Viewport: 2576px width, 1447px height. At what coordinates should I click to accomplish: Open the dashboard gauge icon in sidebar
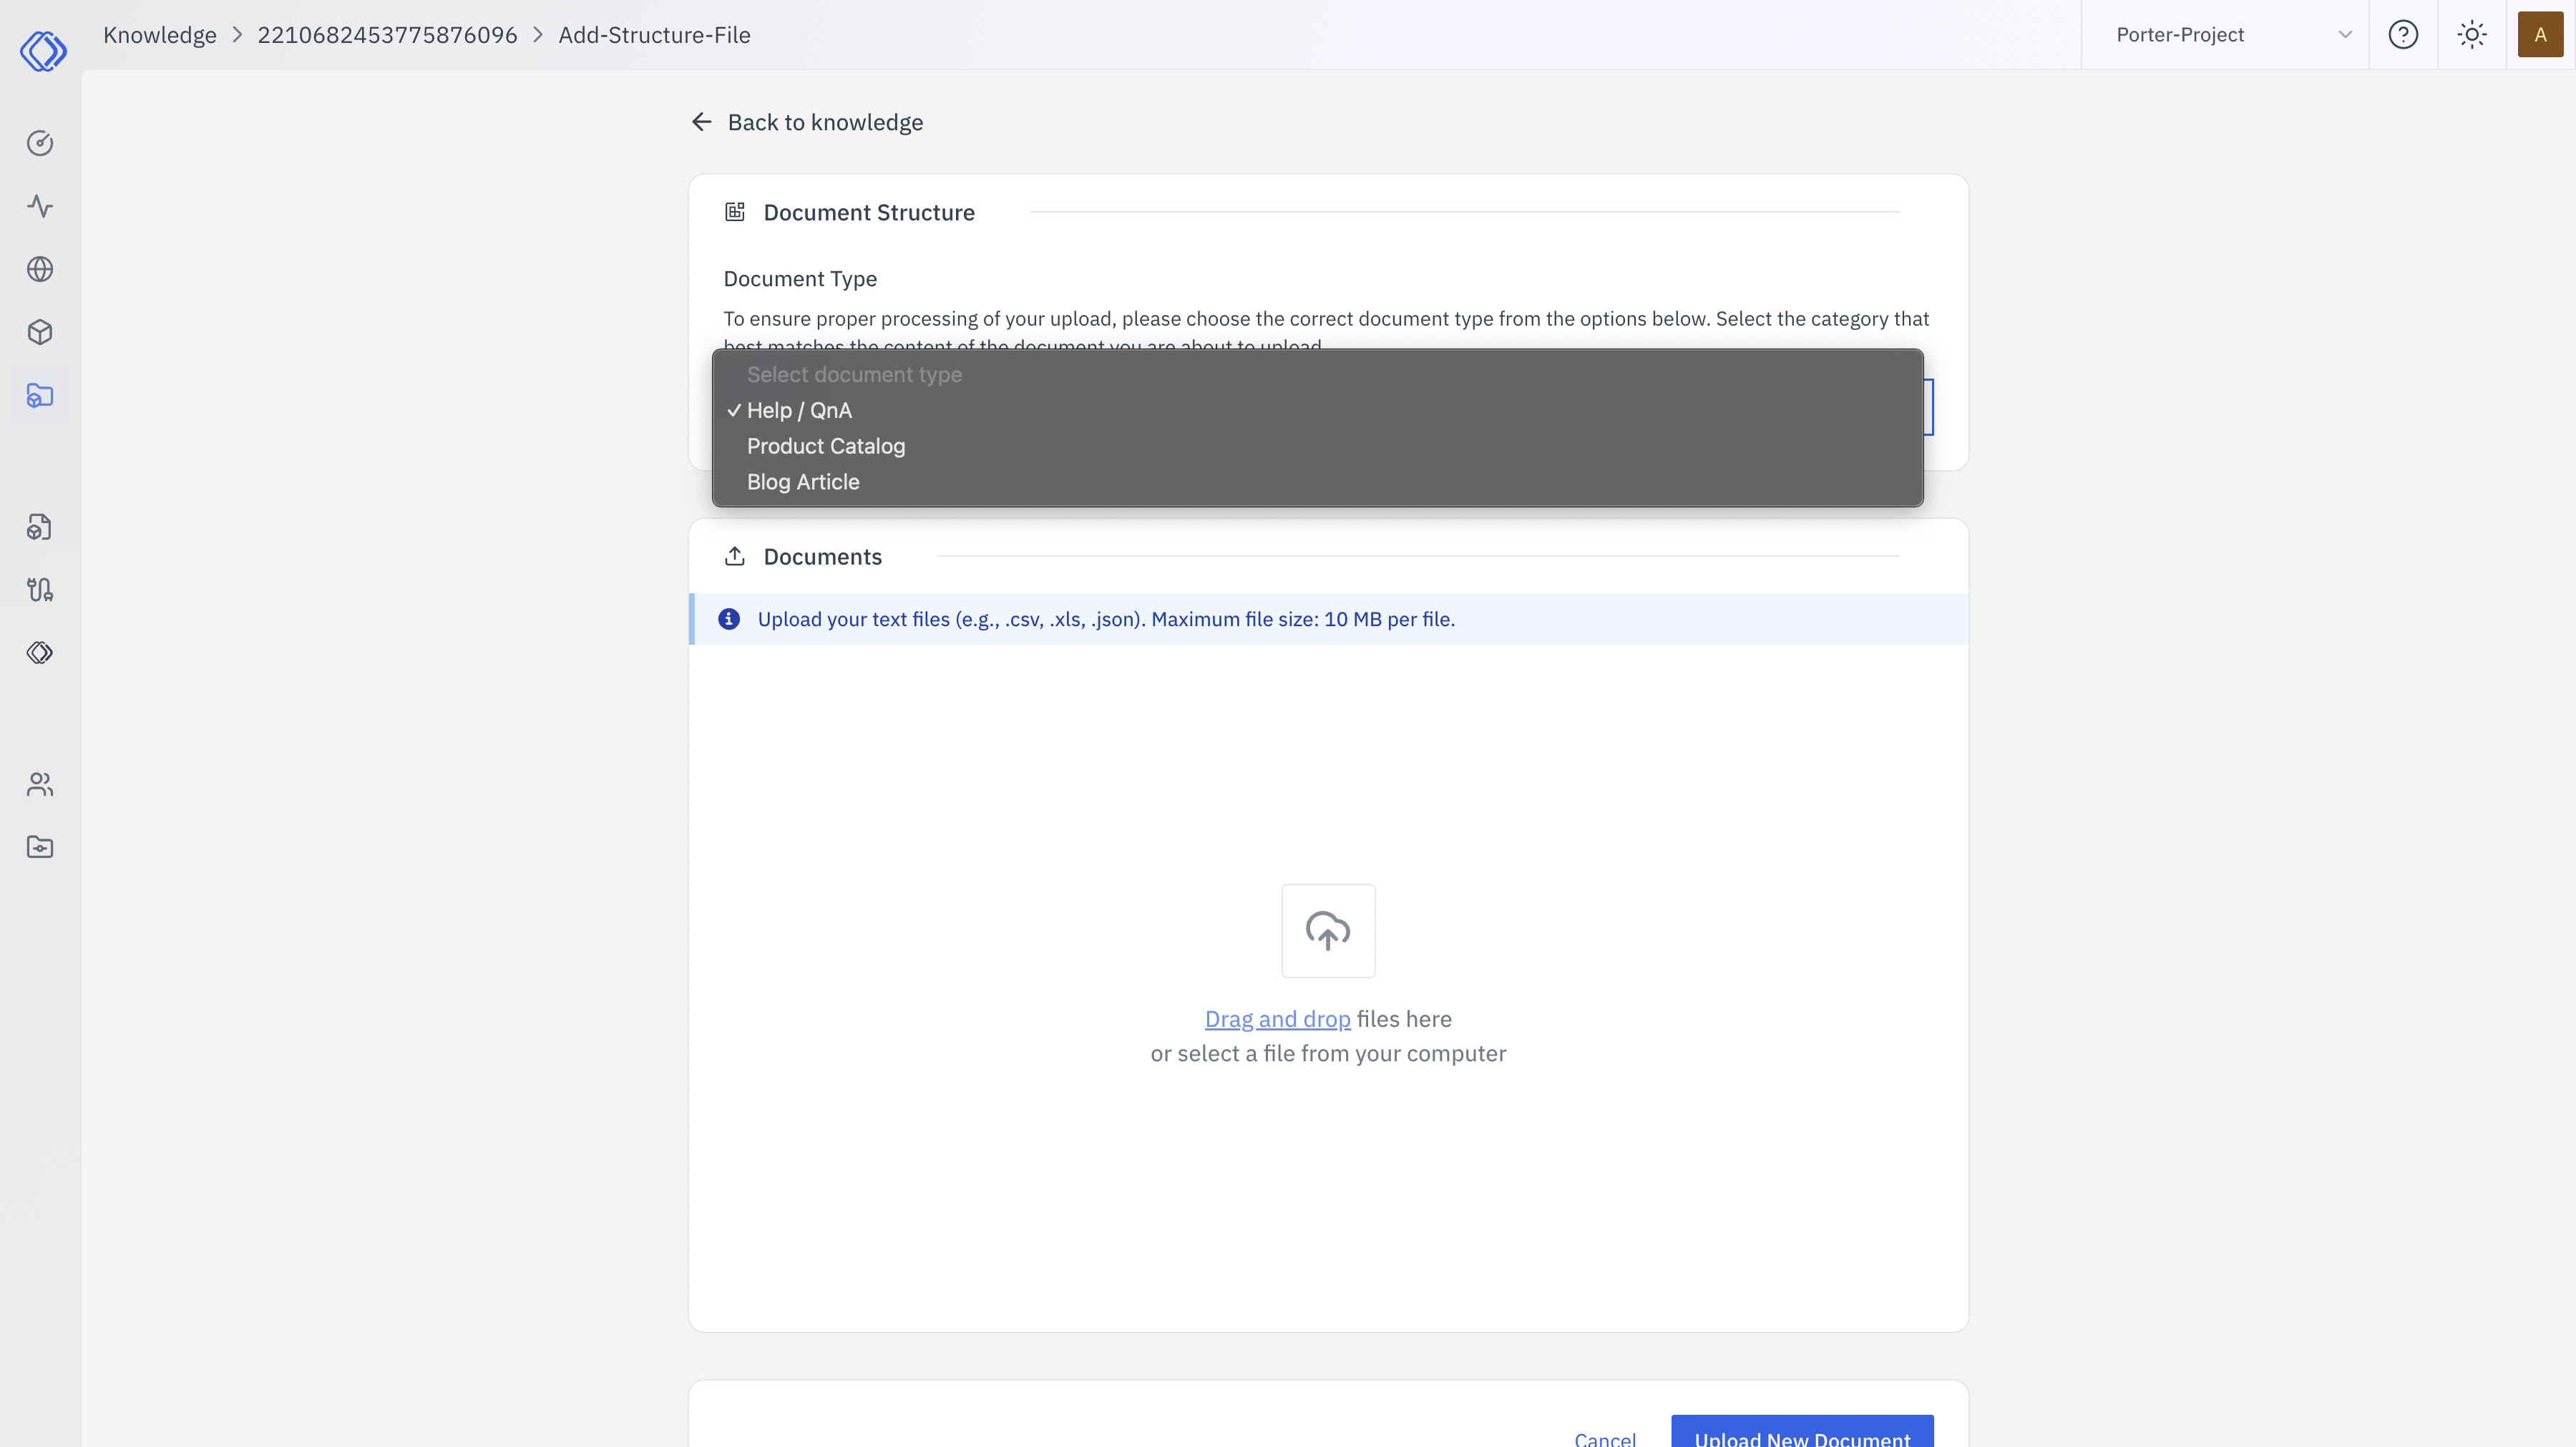40,143
